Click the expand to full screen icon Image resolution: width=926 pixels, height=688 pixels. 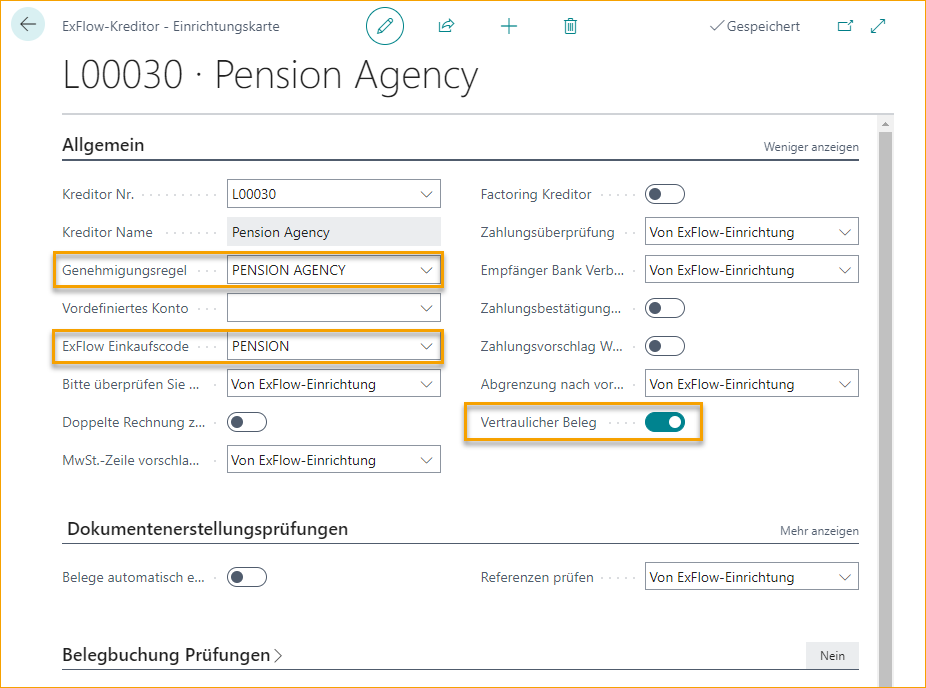click(x=878, y=26)
